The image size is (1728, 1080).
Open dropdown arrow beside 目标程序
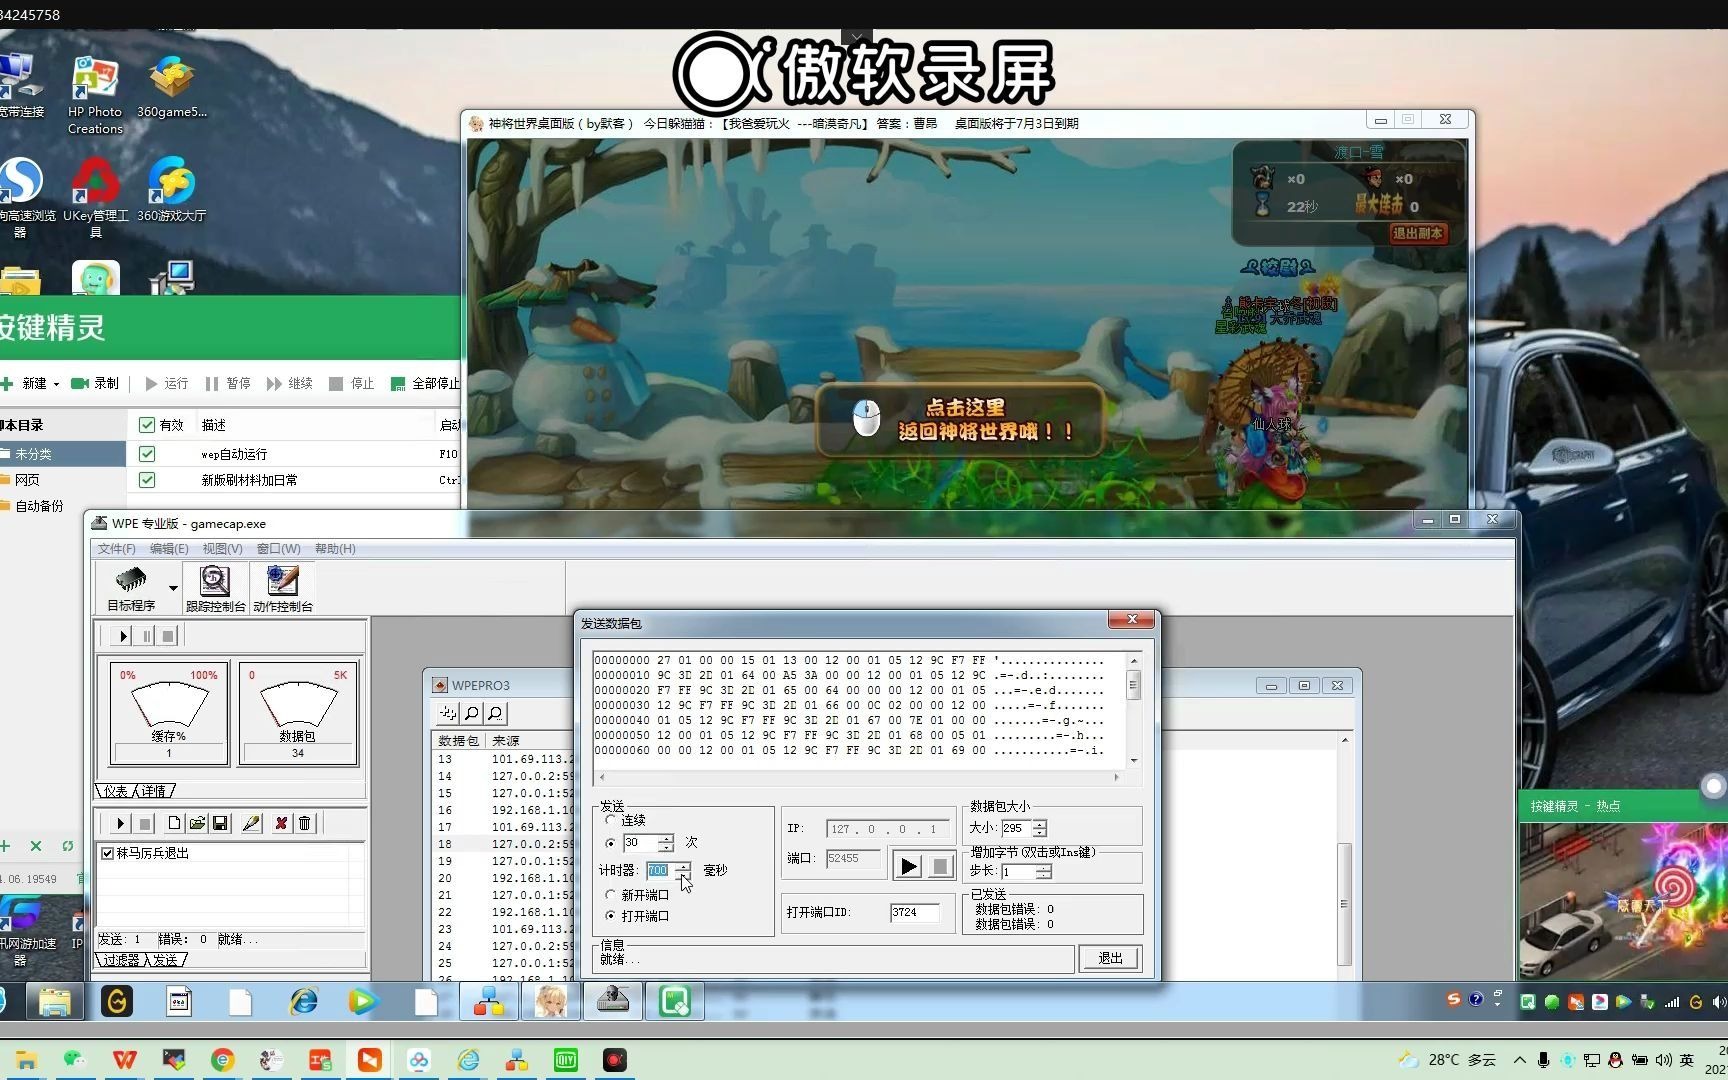point(173,588)
